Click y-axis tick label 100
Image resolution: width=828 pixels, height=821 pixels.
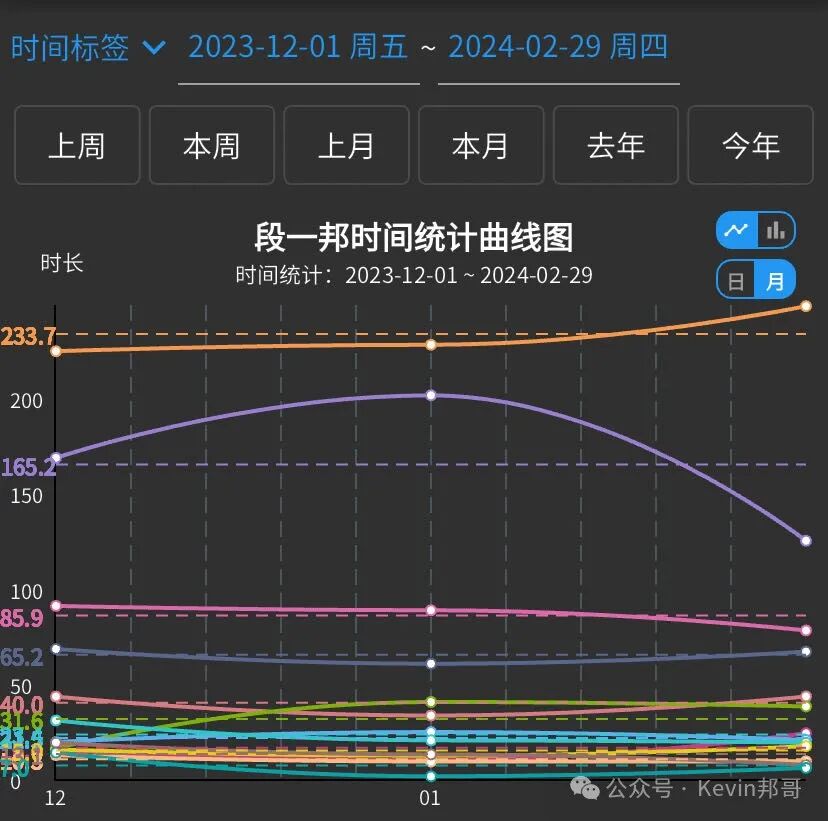[26, 592]
